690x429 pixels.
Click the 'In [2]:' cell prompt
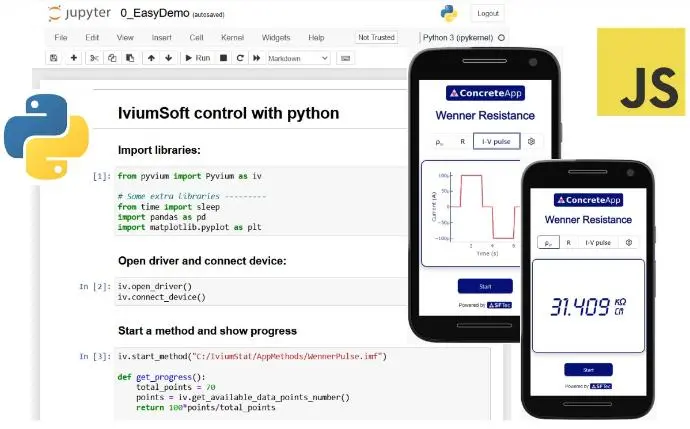pos(95,286)
